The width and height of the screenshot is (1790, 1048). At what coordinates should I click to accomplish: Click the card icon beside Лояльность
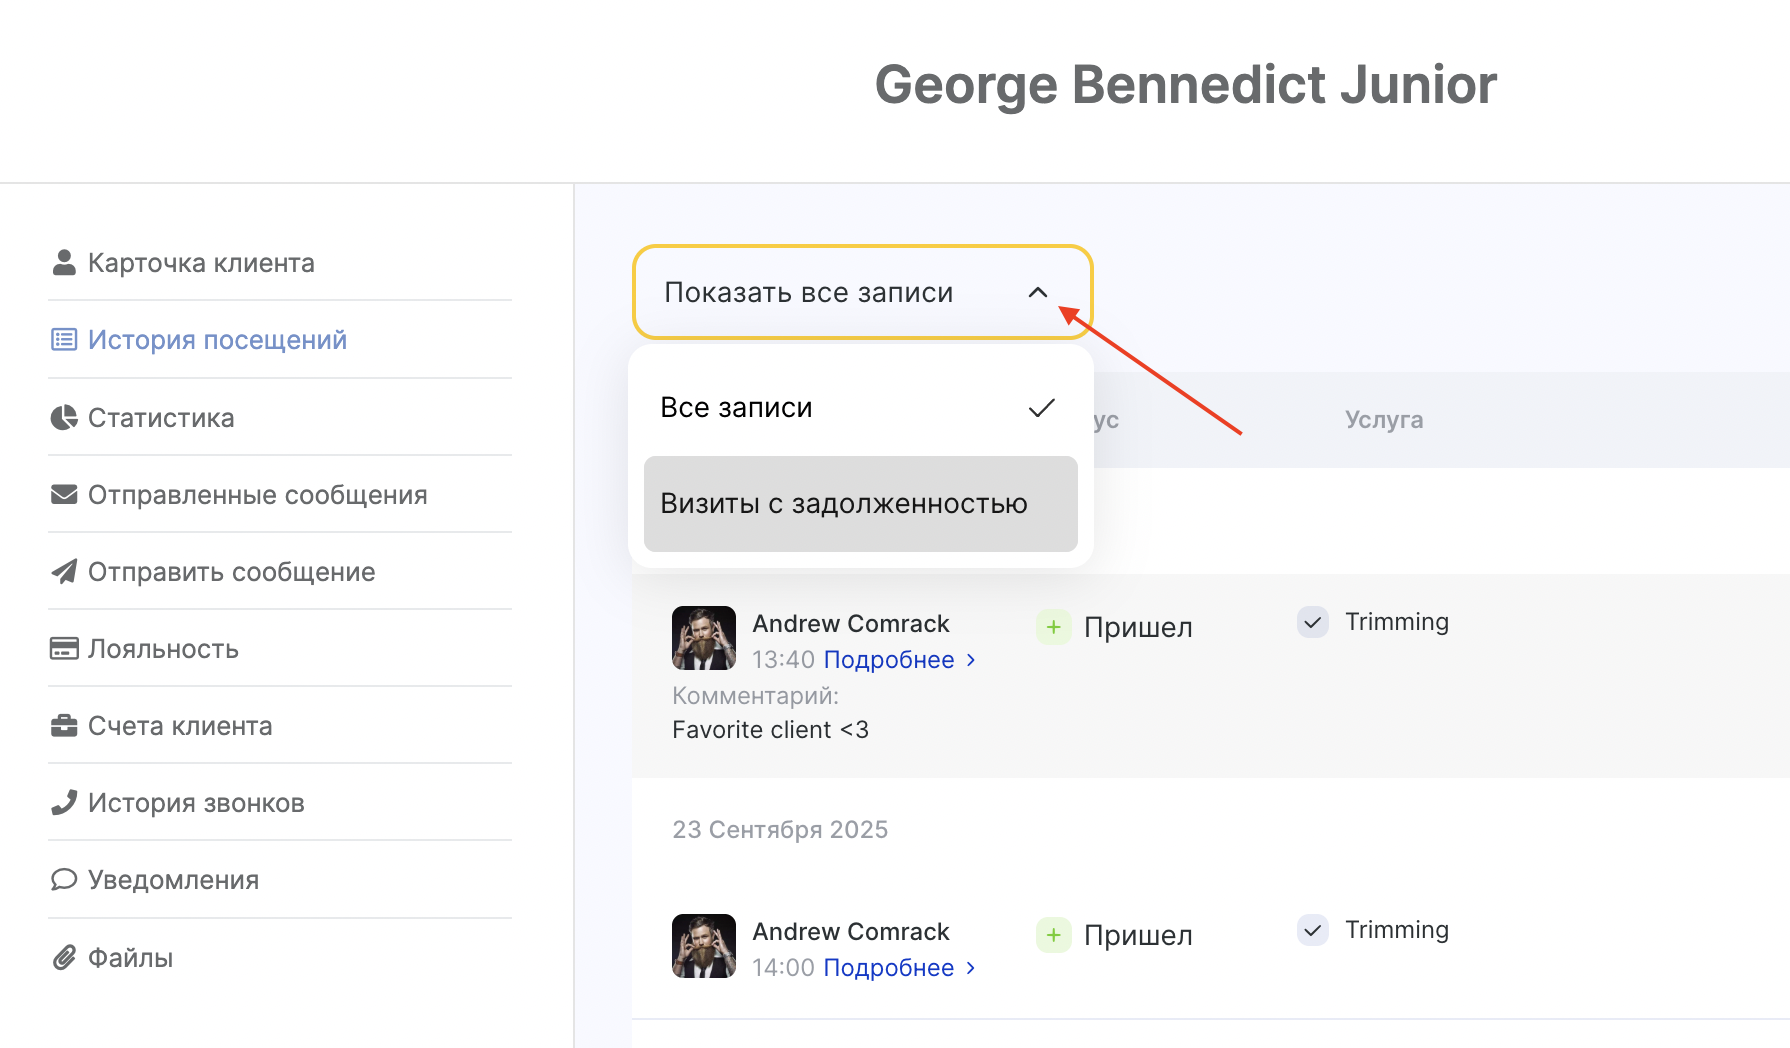point(64,649)
